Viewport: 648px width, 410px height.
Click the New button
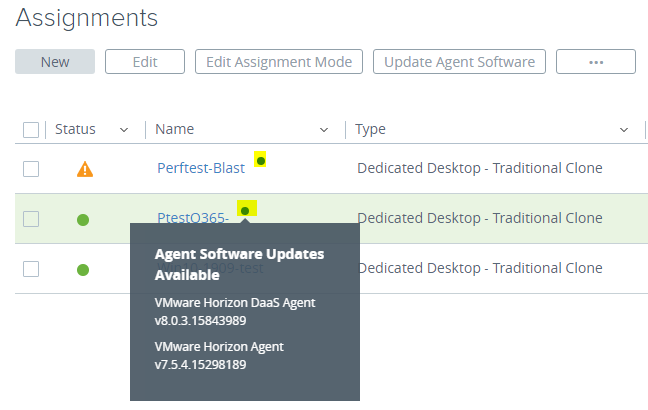[55, 62]
